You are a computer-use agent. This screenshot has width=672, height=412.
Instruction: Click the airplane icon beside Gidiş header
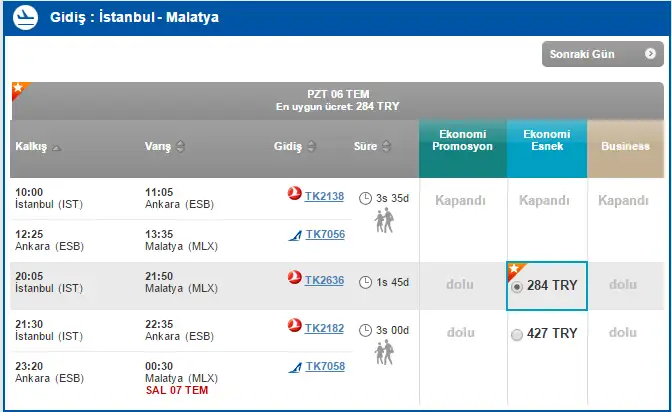point(28,17)
